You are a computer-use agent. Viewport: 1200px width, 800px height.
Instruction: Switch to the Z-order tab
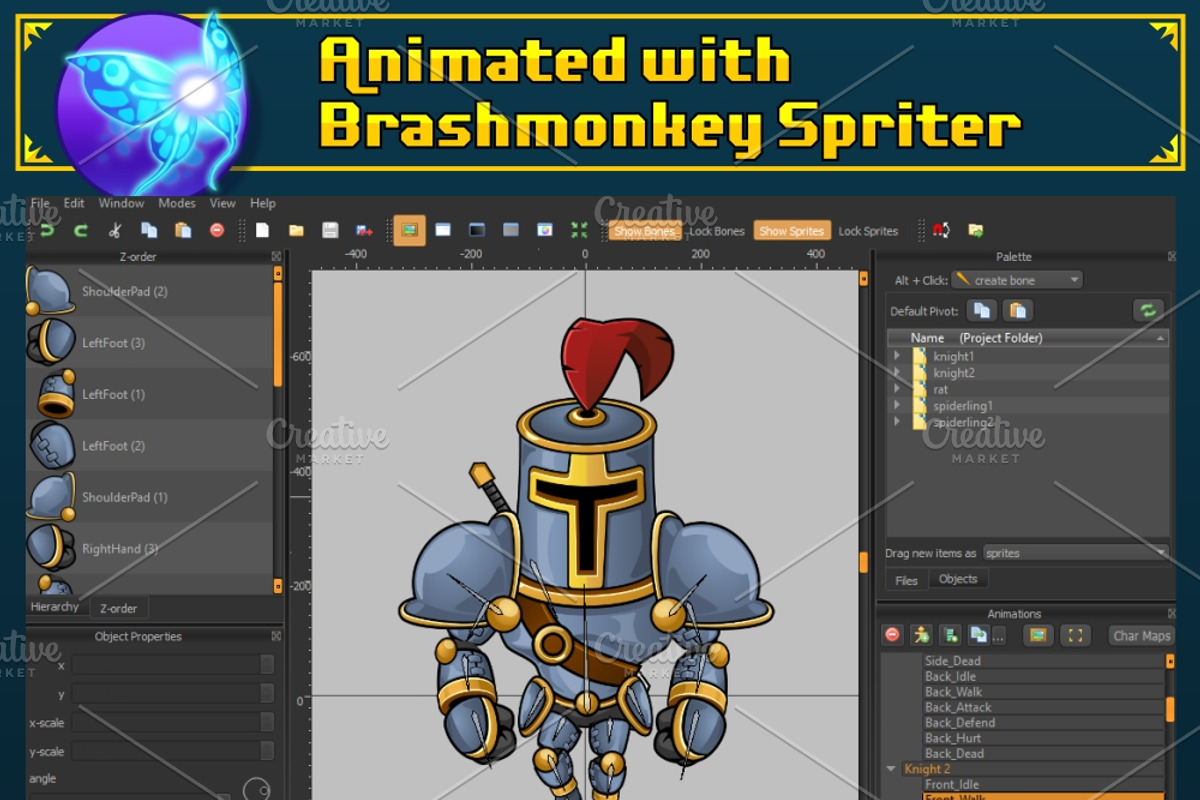pyautogui.click(x=118, y=608)
